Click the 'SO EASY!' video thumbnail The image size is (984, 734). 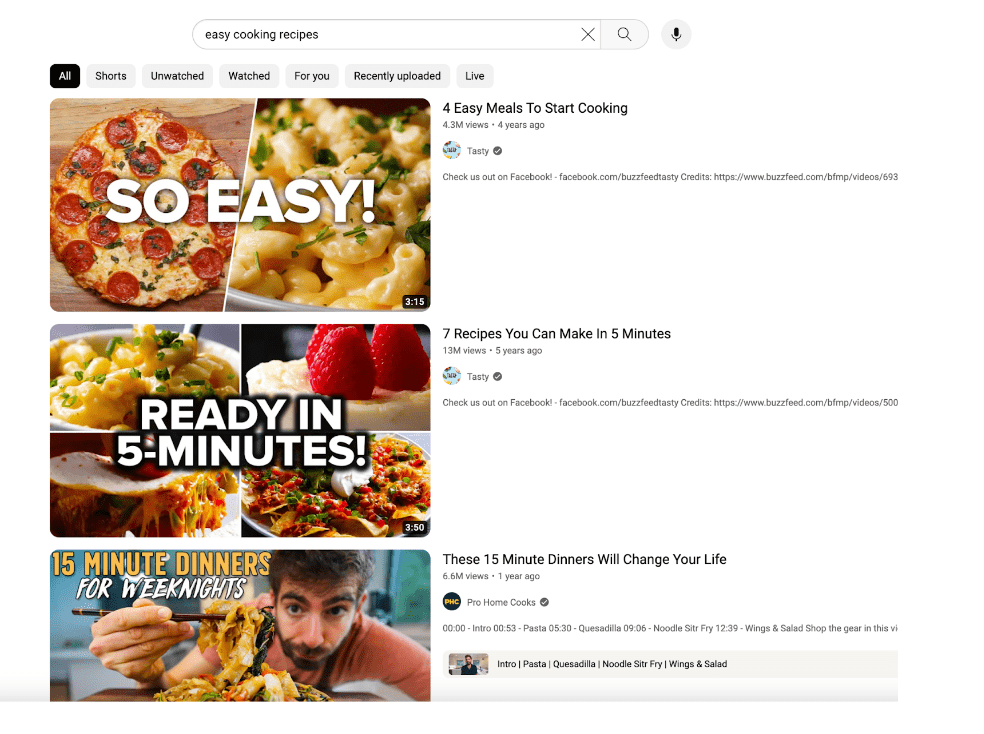(240, 205)
